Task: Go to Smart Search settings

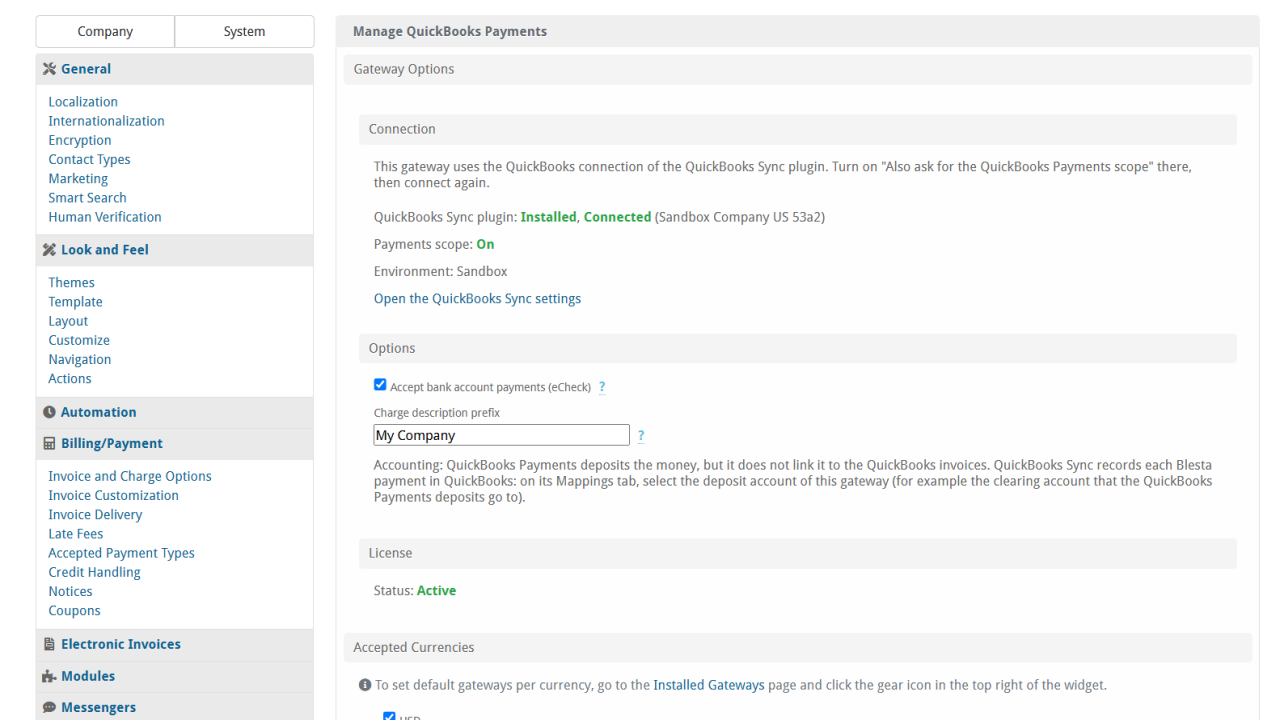Action: pyautogui.click(x=87, y=198)
